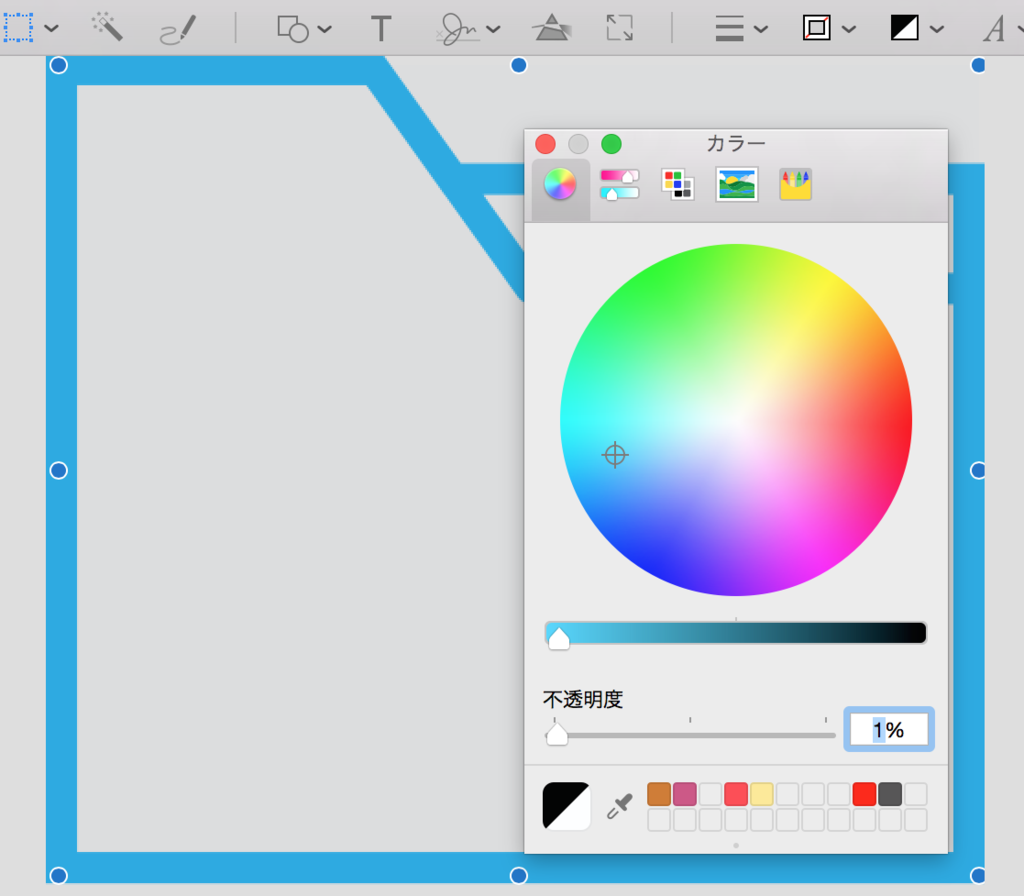
Task: Pick a color on the color wheel crosshair
Action: [x=615, y=455]
